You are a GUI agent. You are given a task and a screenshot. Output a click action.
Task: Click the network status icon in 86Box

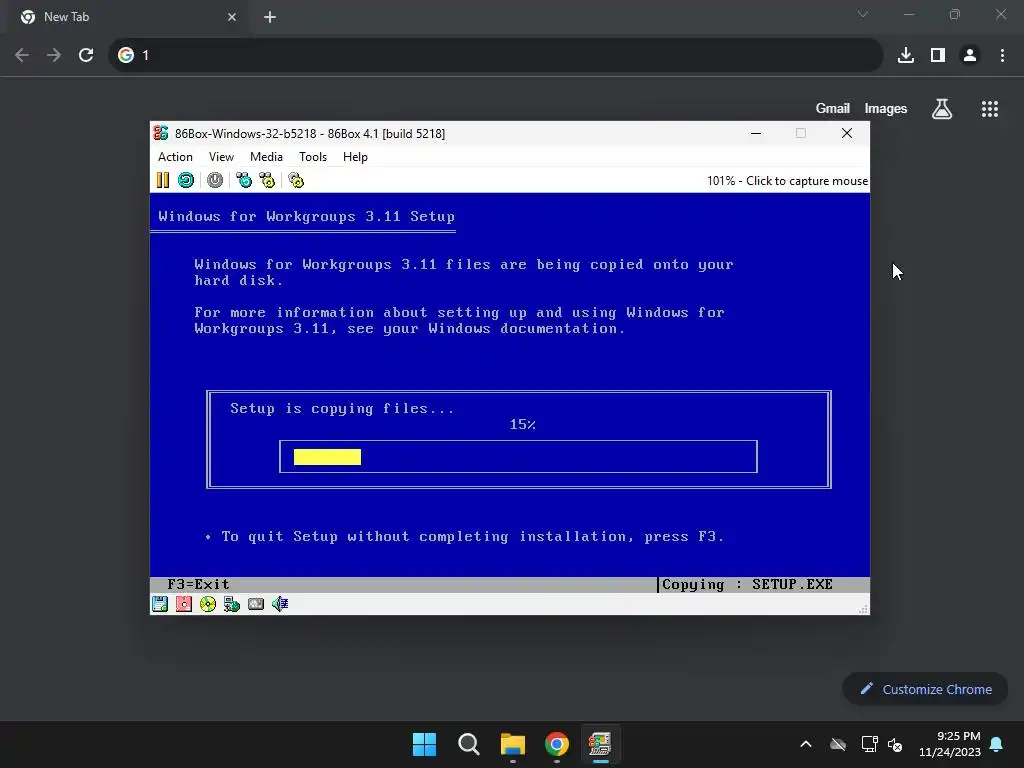[232, 604]
